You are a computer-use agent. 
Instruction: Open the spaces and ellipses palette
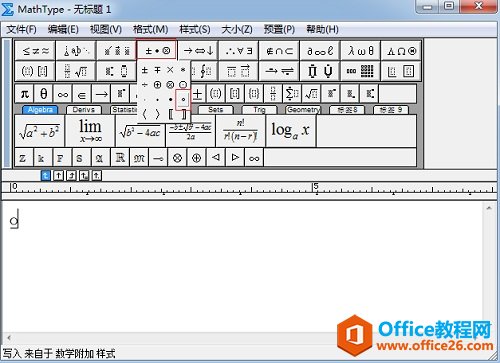click(76, 51)
